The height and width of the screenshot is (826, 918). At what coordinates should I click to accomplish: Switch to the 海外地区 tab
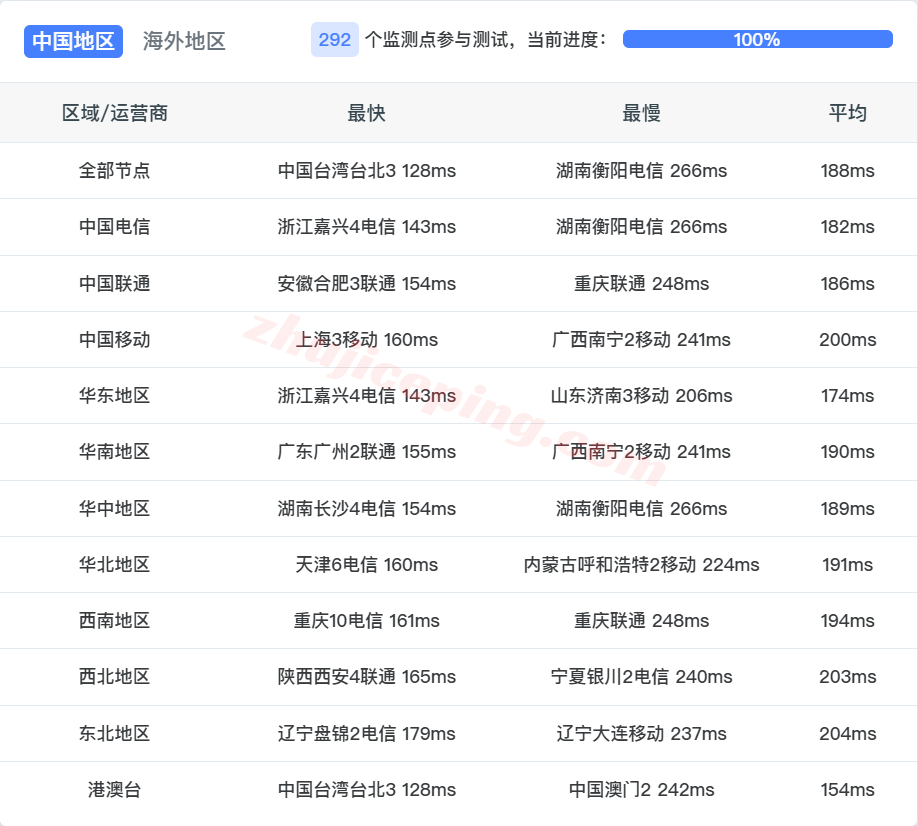coord(184,41)
